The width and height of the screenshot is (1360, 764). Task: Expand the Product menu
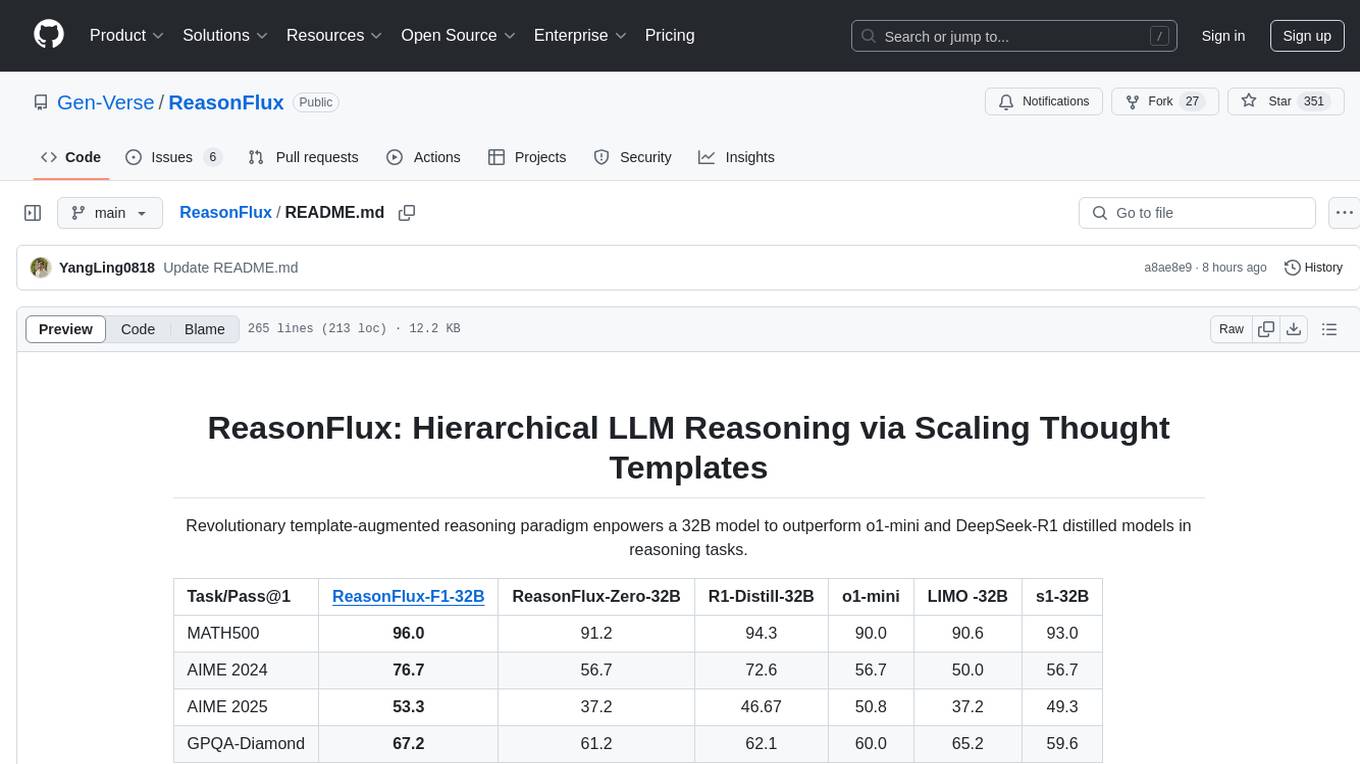[127, 35]
